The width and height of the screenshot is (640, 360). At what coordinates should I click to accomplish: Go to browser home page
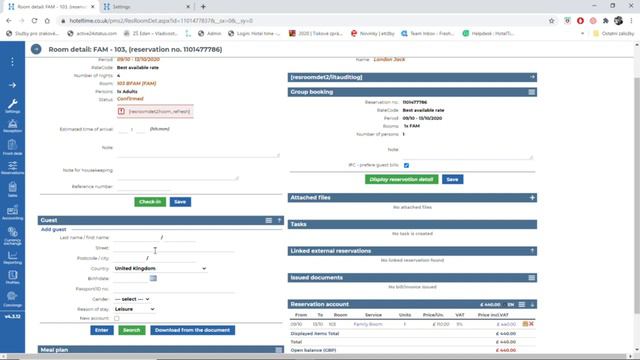click(47, 20)
